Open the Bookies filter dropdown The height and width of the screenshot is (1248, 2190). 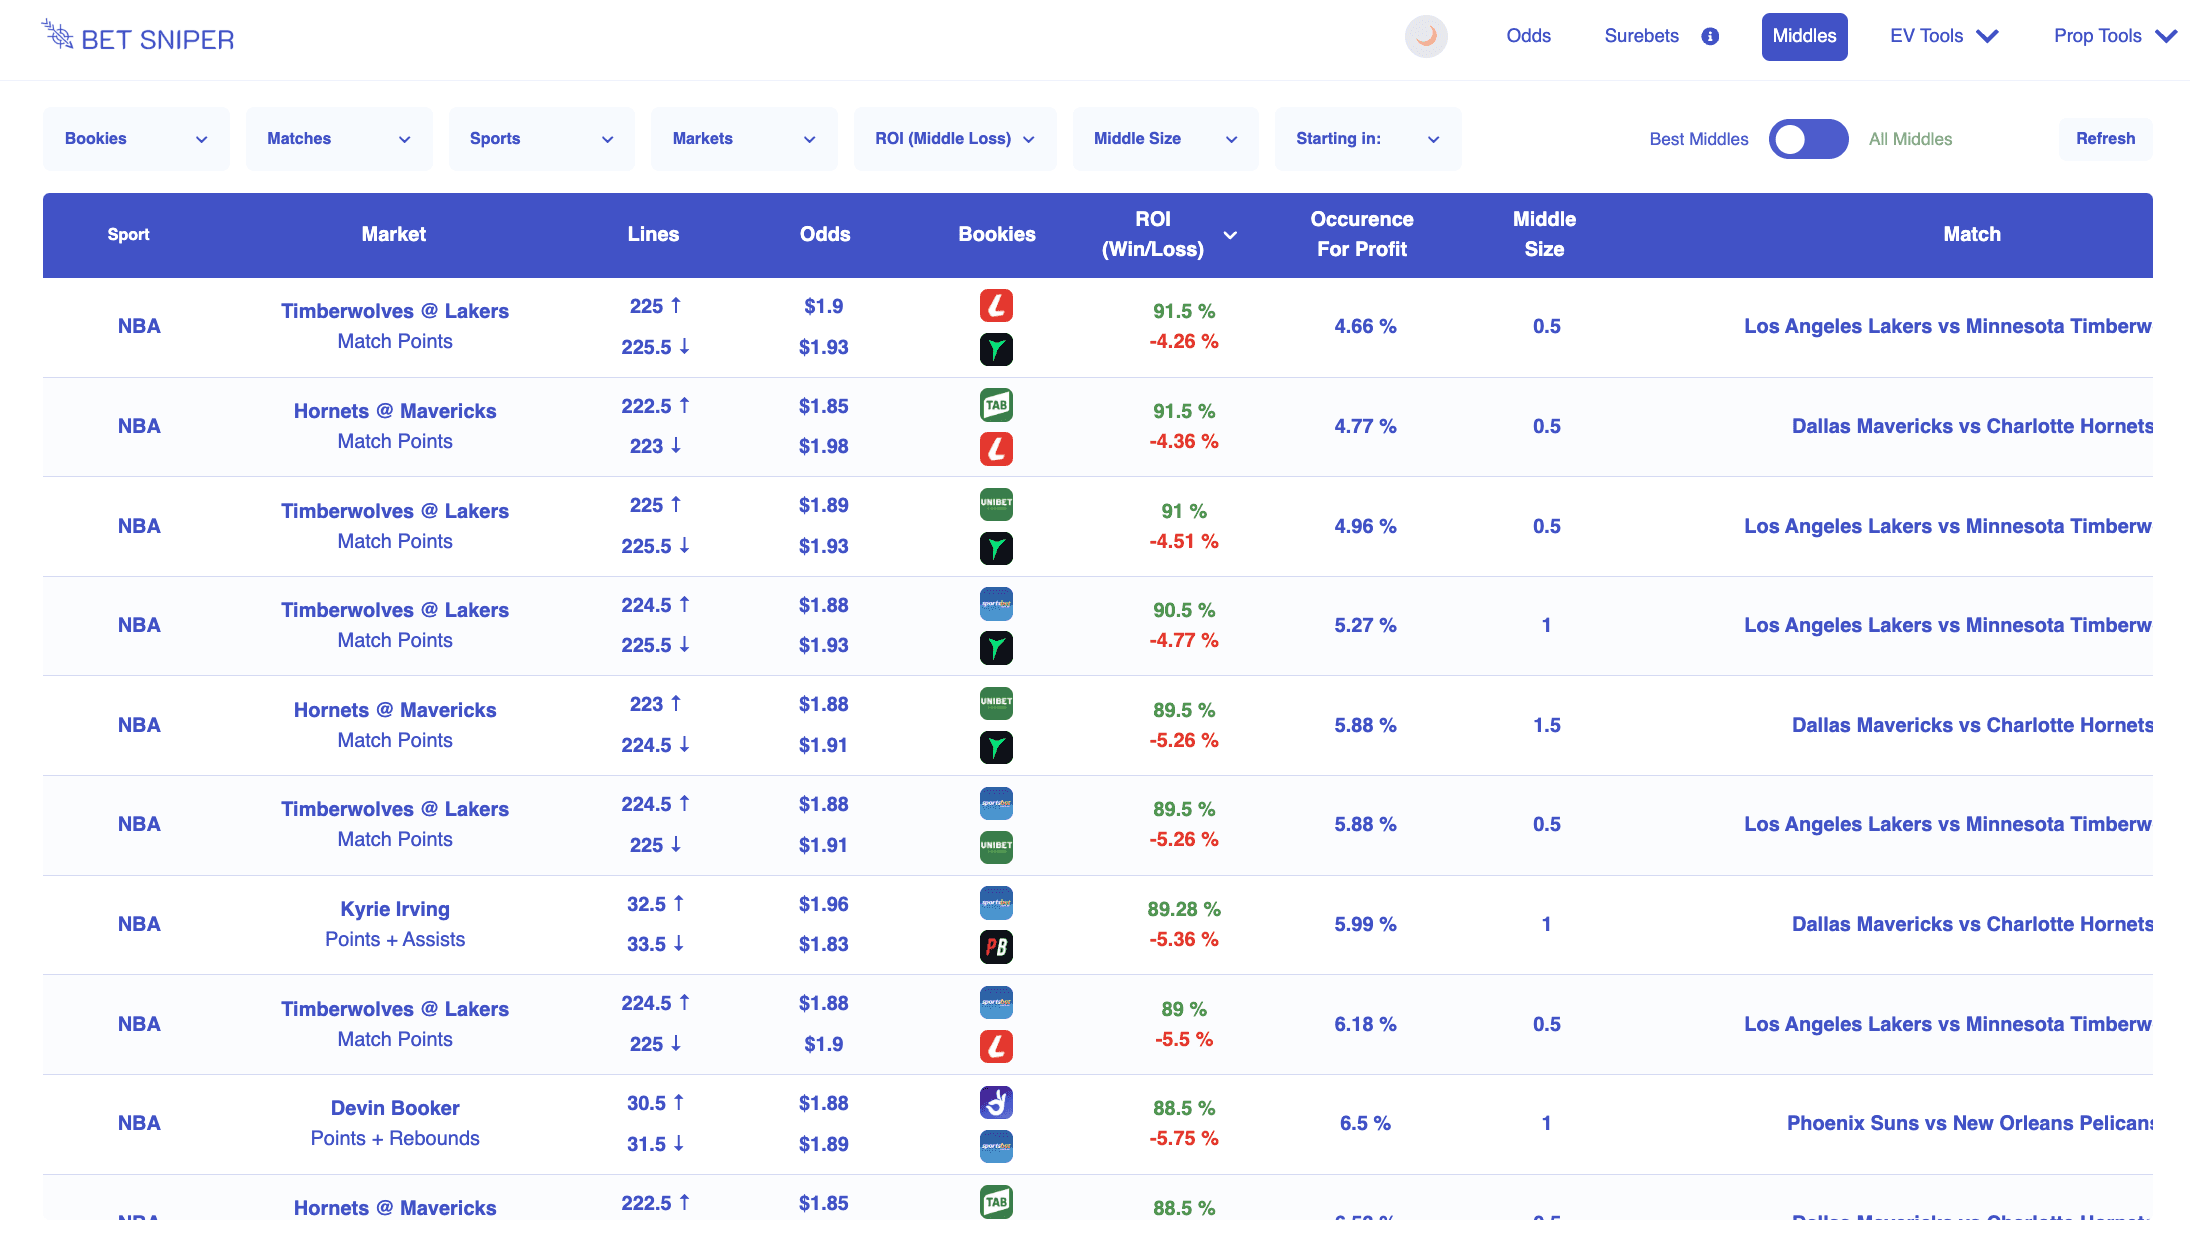(x=136, y=139)
